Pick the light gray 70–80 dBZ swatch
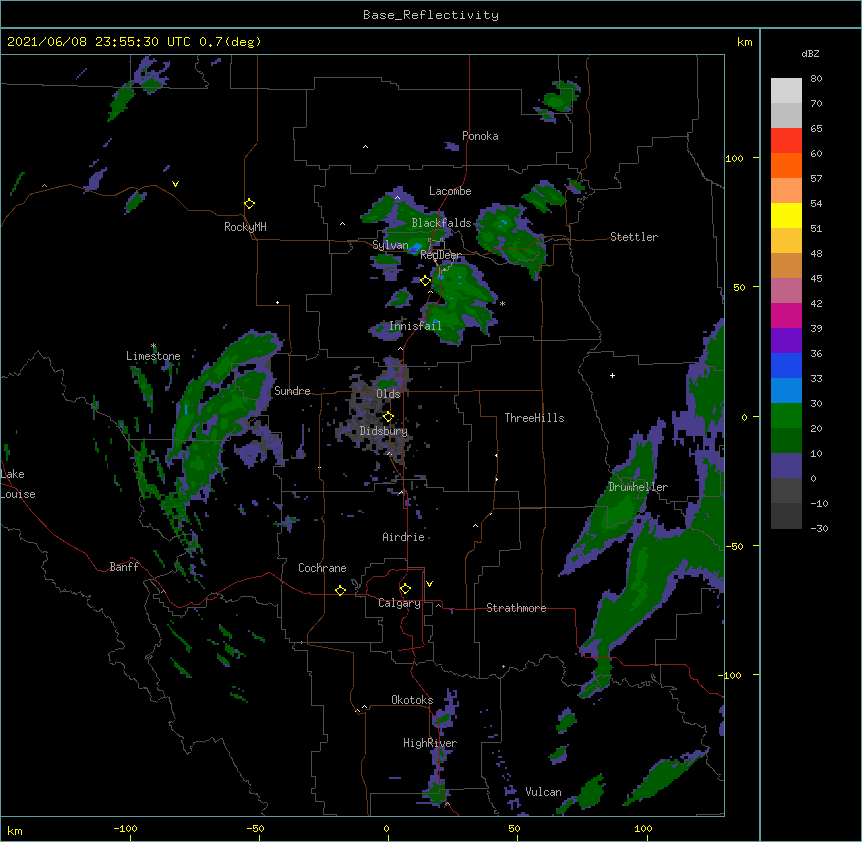The width and height of the screenshot is (862, 842). pos(786,90)
